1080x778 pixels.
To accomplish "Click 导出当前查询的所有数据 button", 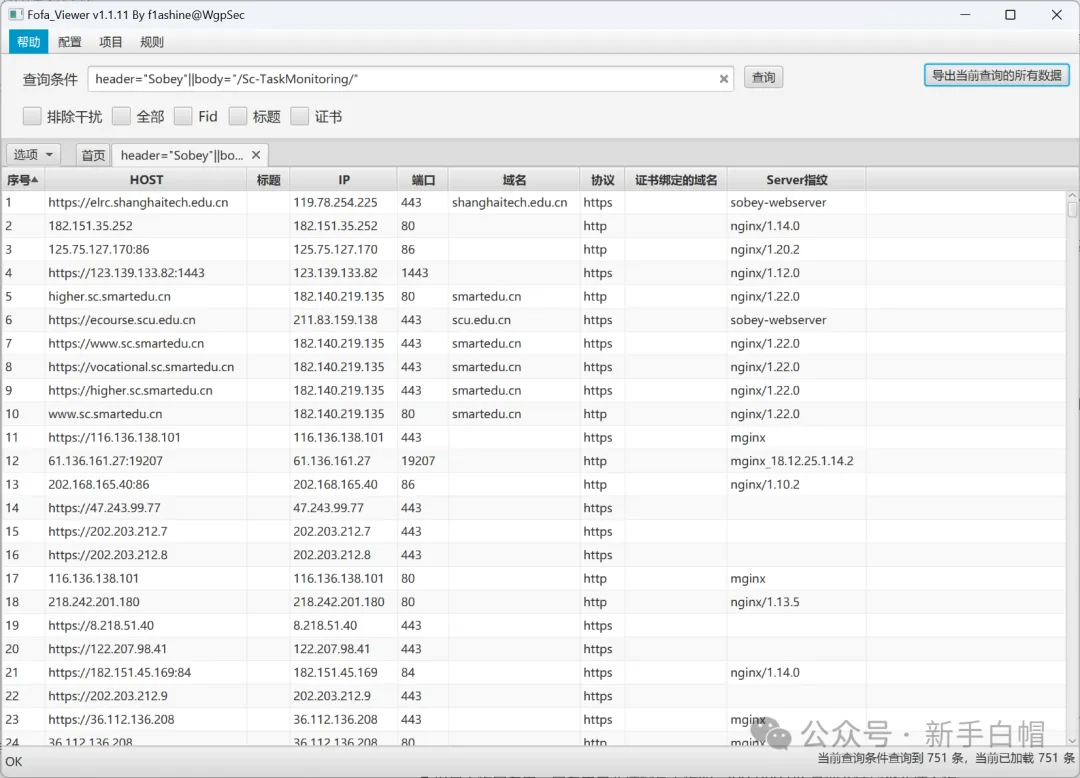I will (x=996, y=75).
